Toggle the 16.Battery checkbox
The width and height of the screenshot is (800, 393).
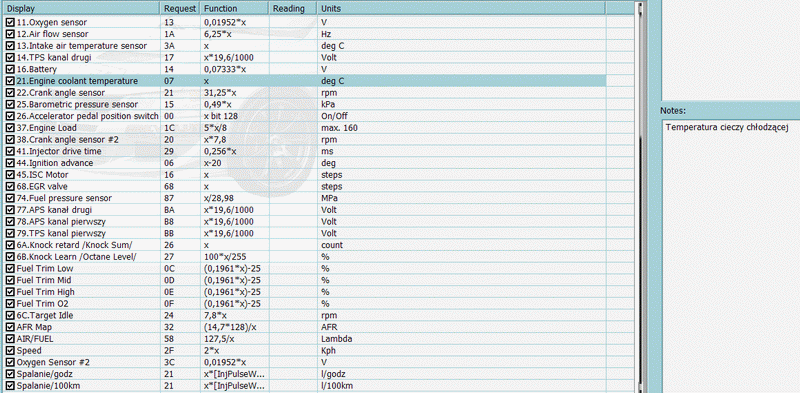(10, 69)
